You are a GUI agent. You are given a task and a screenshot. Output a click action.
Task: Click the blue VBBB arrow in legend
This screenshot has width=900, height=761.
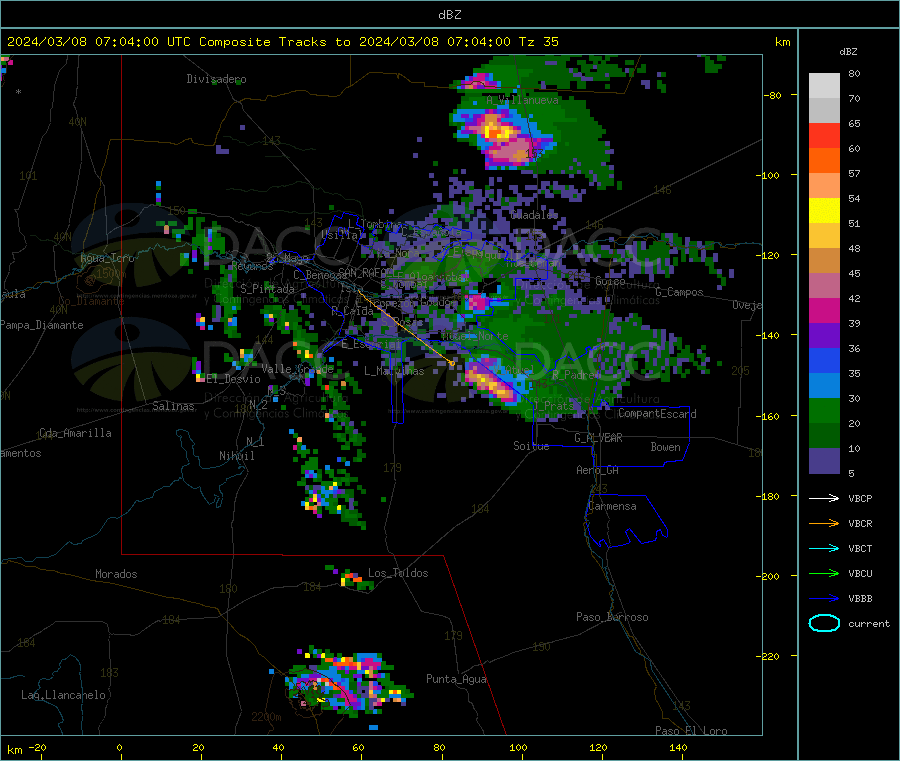coord(824,599)
